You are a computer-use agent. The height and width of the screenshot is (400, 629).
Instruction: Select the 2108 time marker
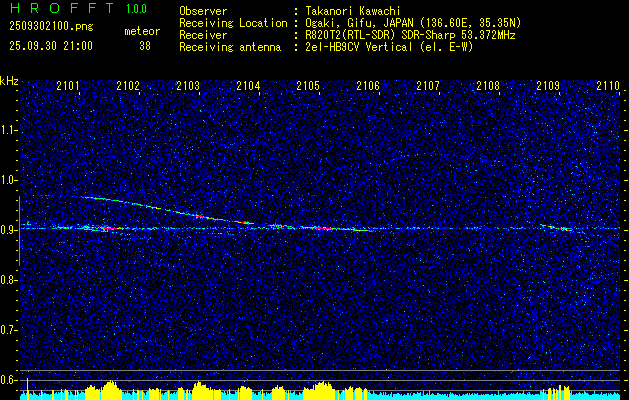[x=488, y=87]
